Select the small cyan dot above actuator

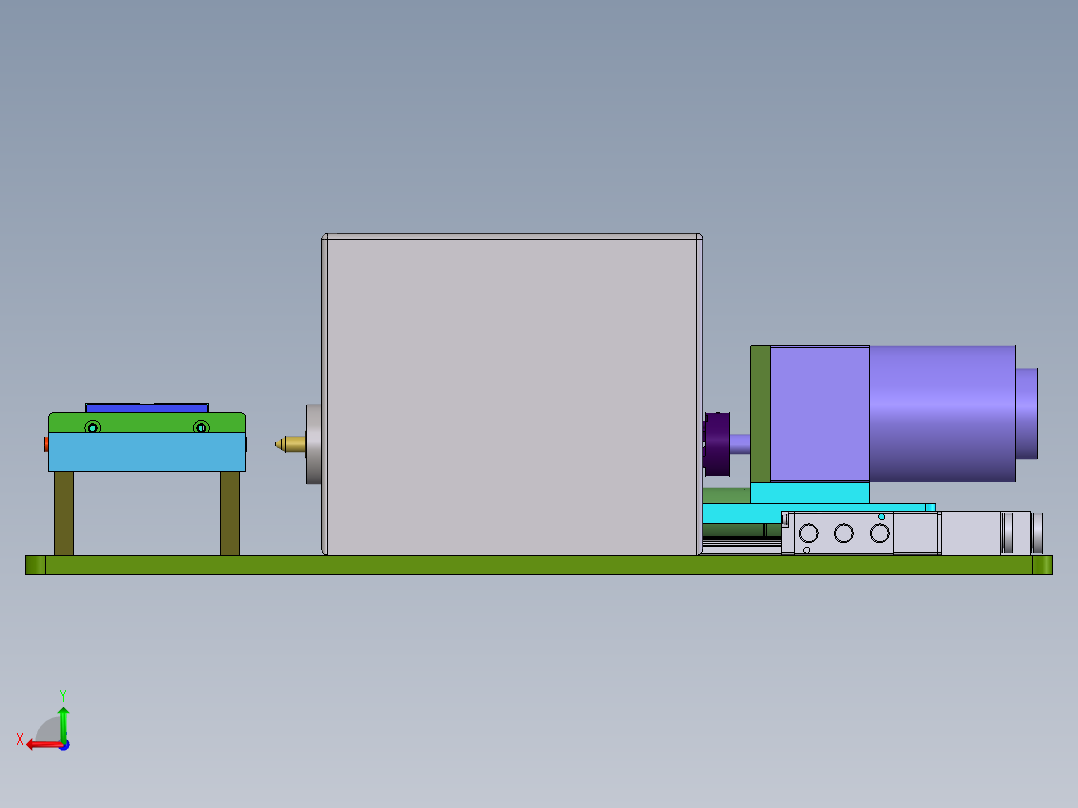coord(881,516)
